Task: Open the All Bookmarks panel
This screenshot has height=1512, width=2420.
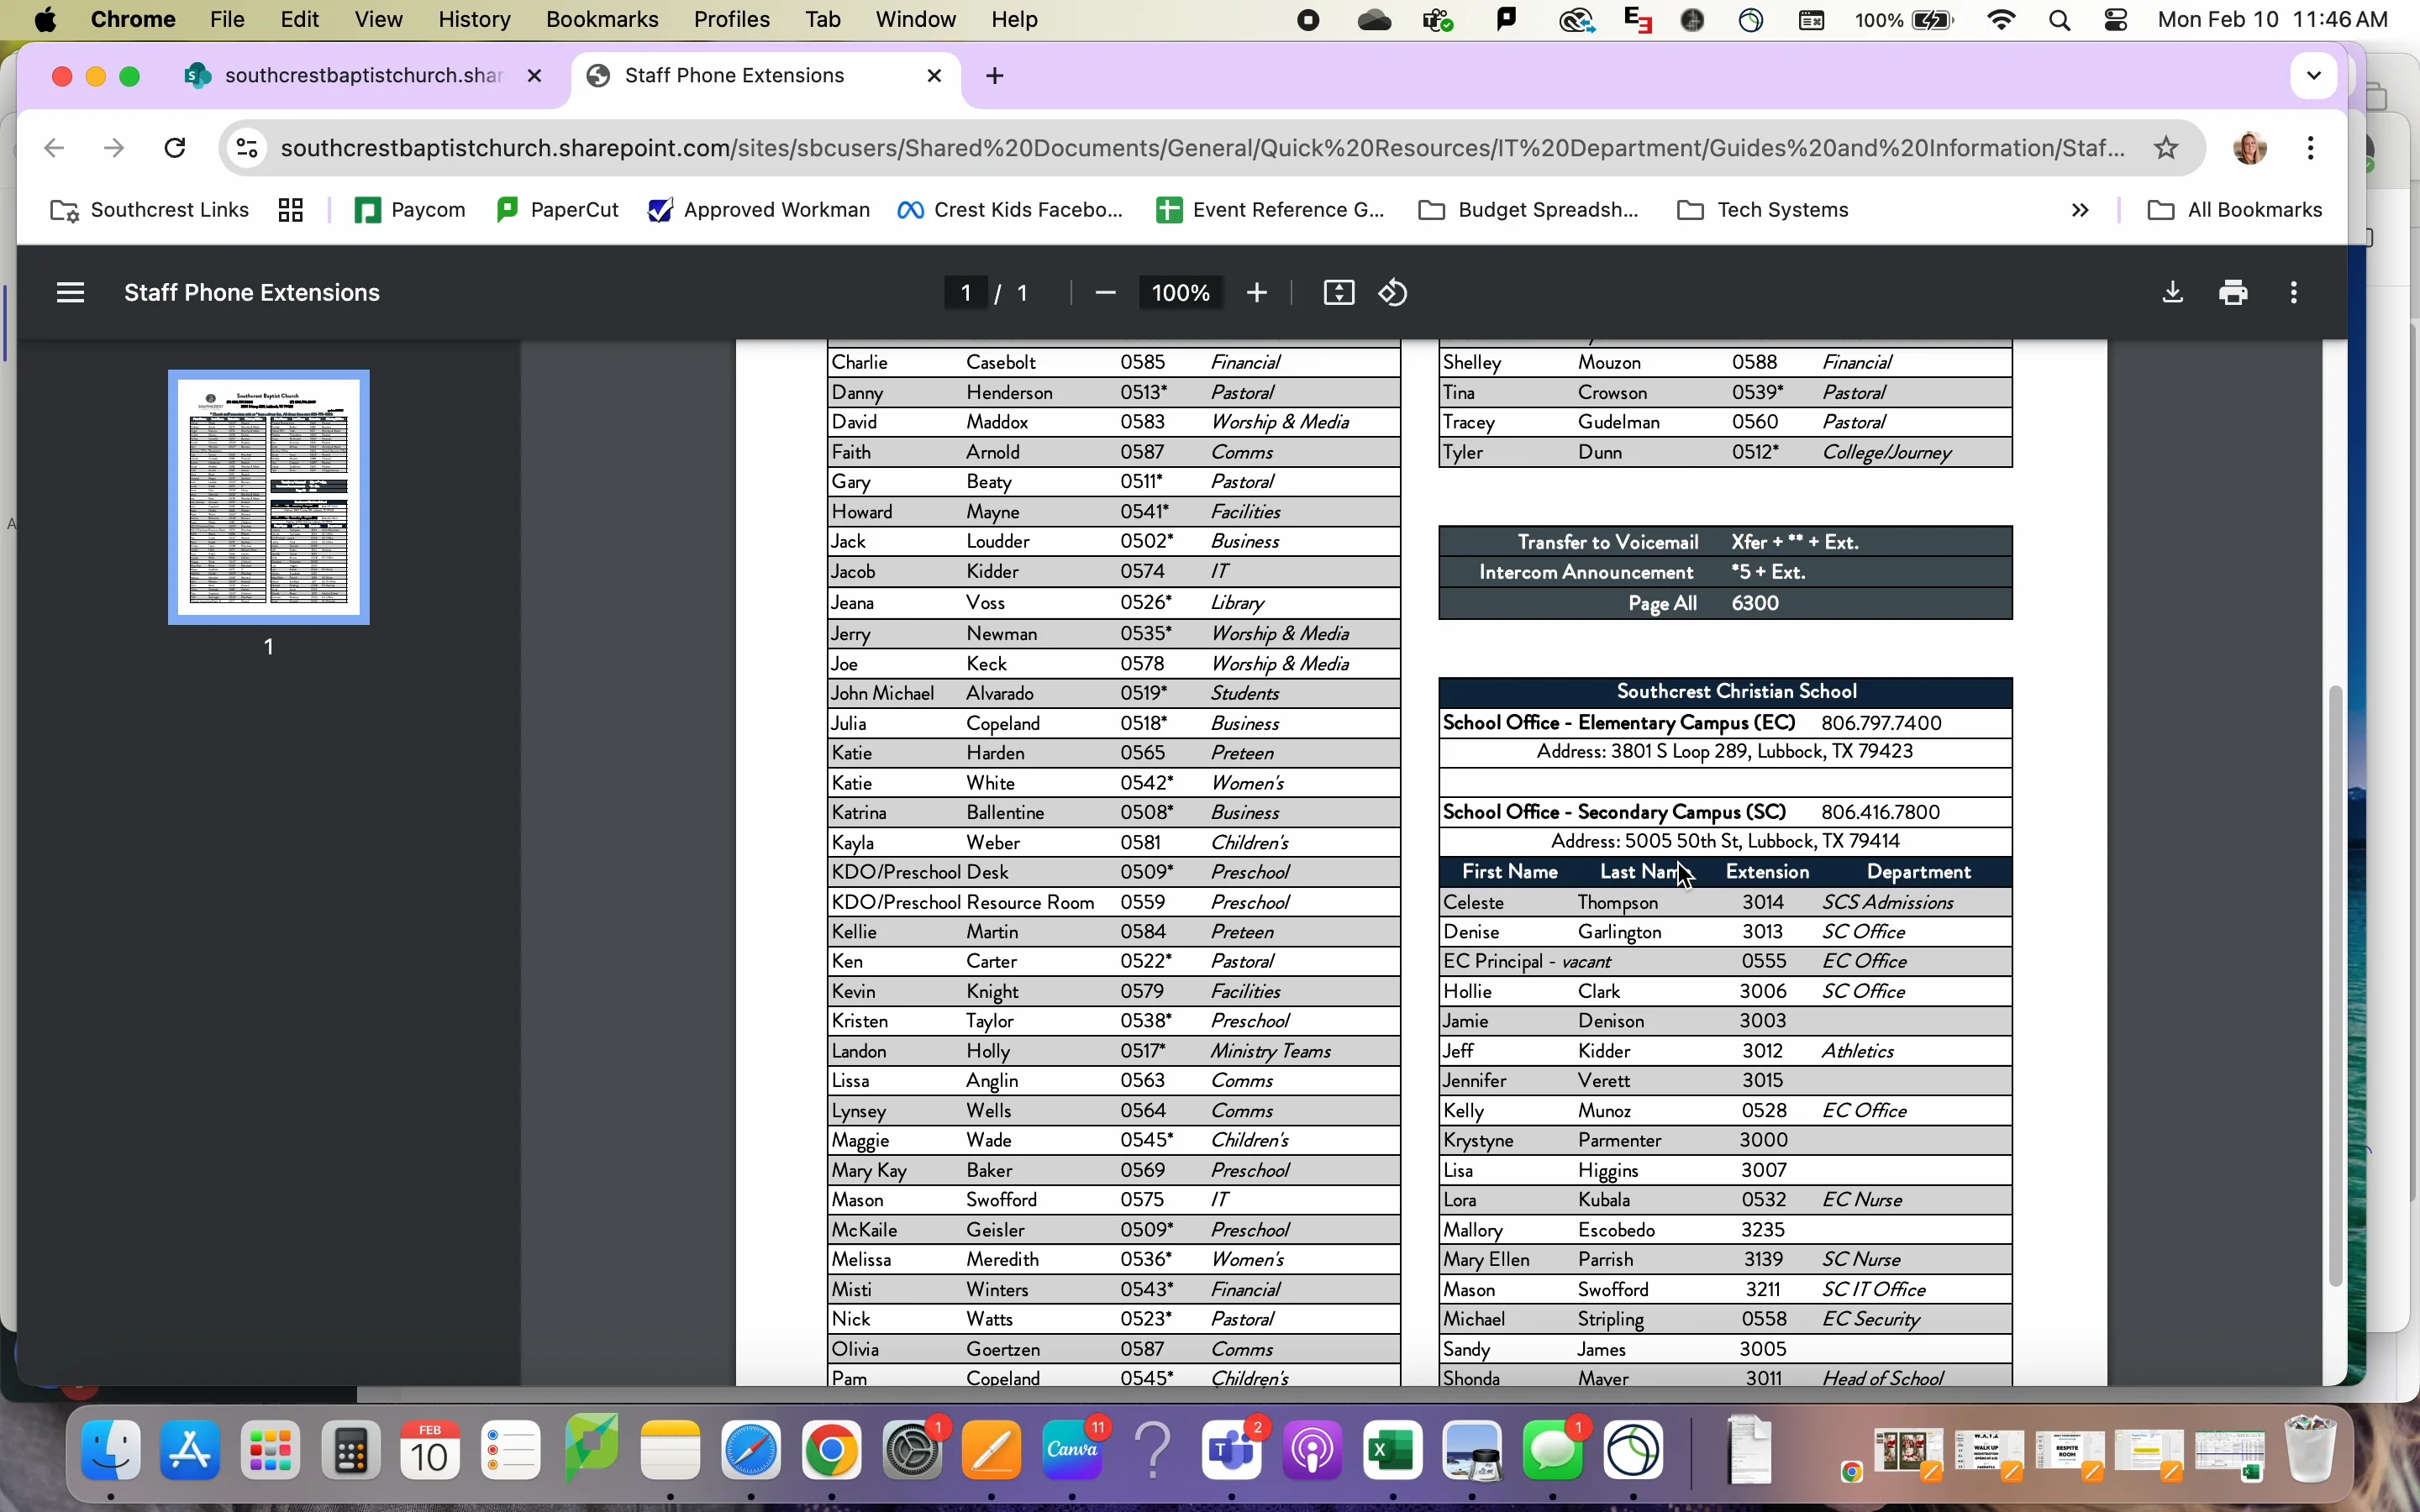Action: (2235, 209)
